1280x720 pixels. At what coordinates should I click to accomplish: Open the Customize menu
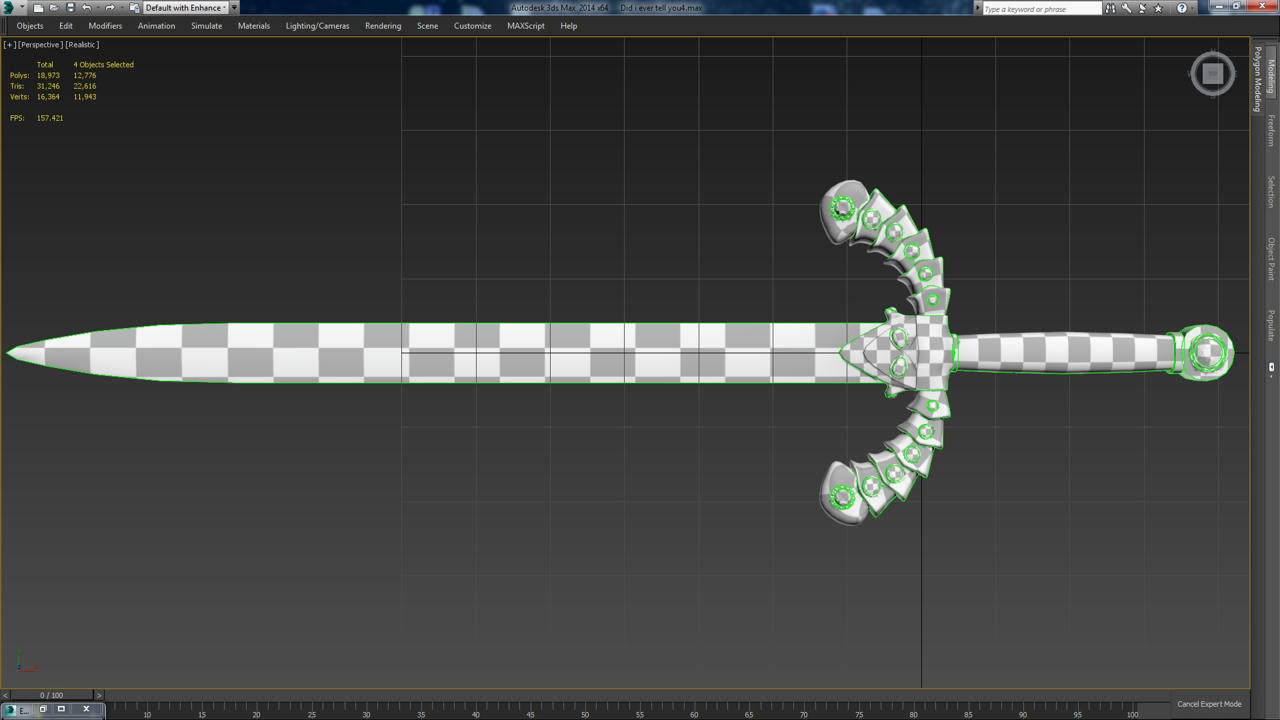(473, 26)
